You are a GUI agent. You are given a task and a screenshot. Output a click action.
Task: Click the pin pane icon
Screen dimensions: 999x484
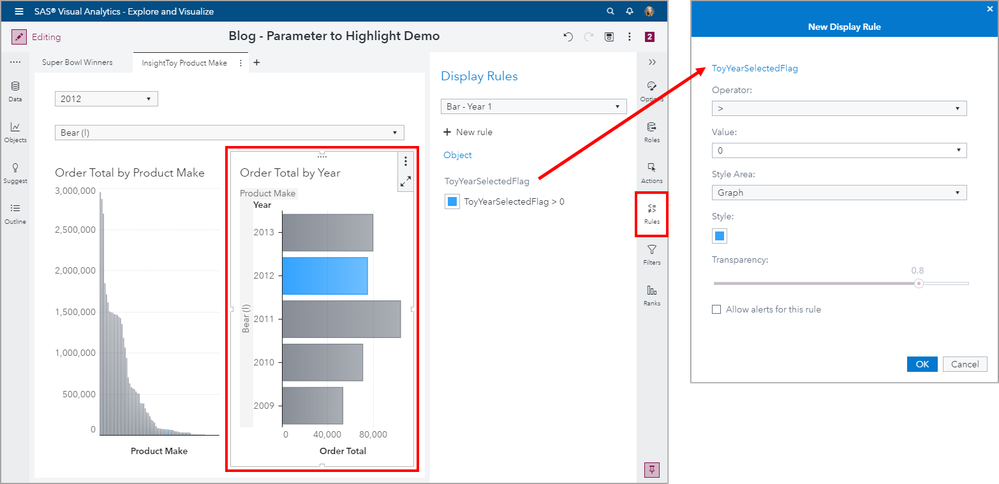tap(654, 470)
